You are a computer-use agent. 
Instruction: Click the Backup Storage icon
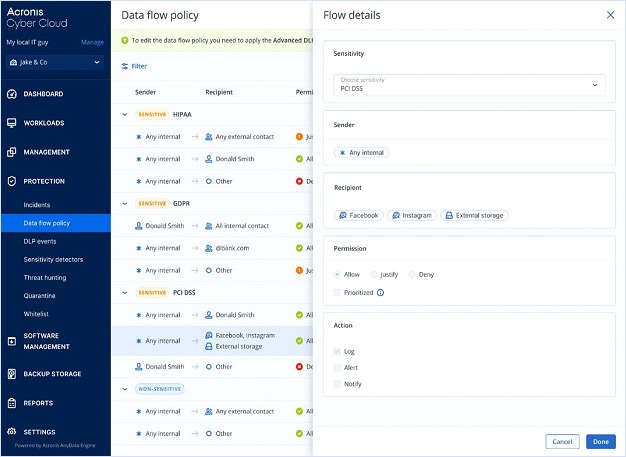[x=11, y=374]
